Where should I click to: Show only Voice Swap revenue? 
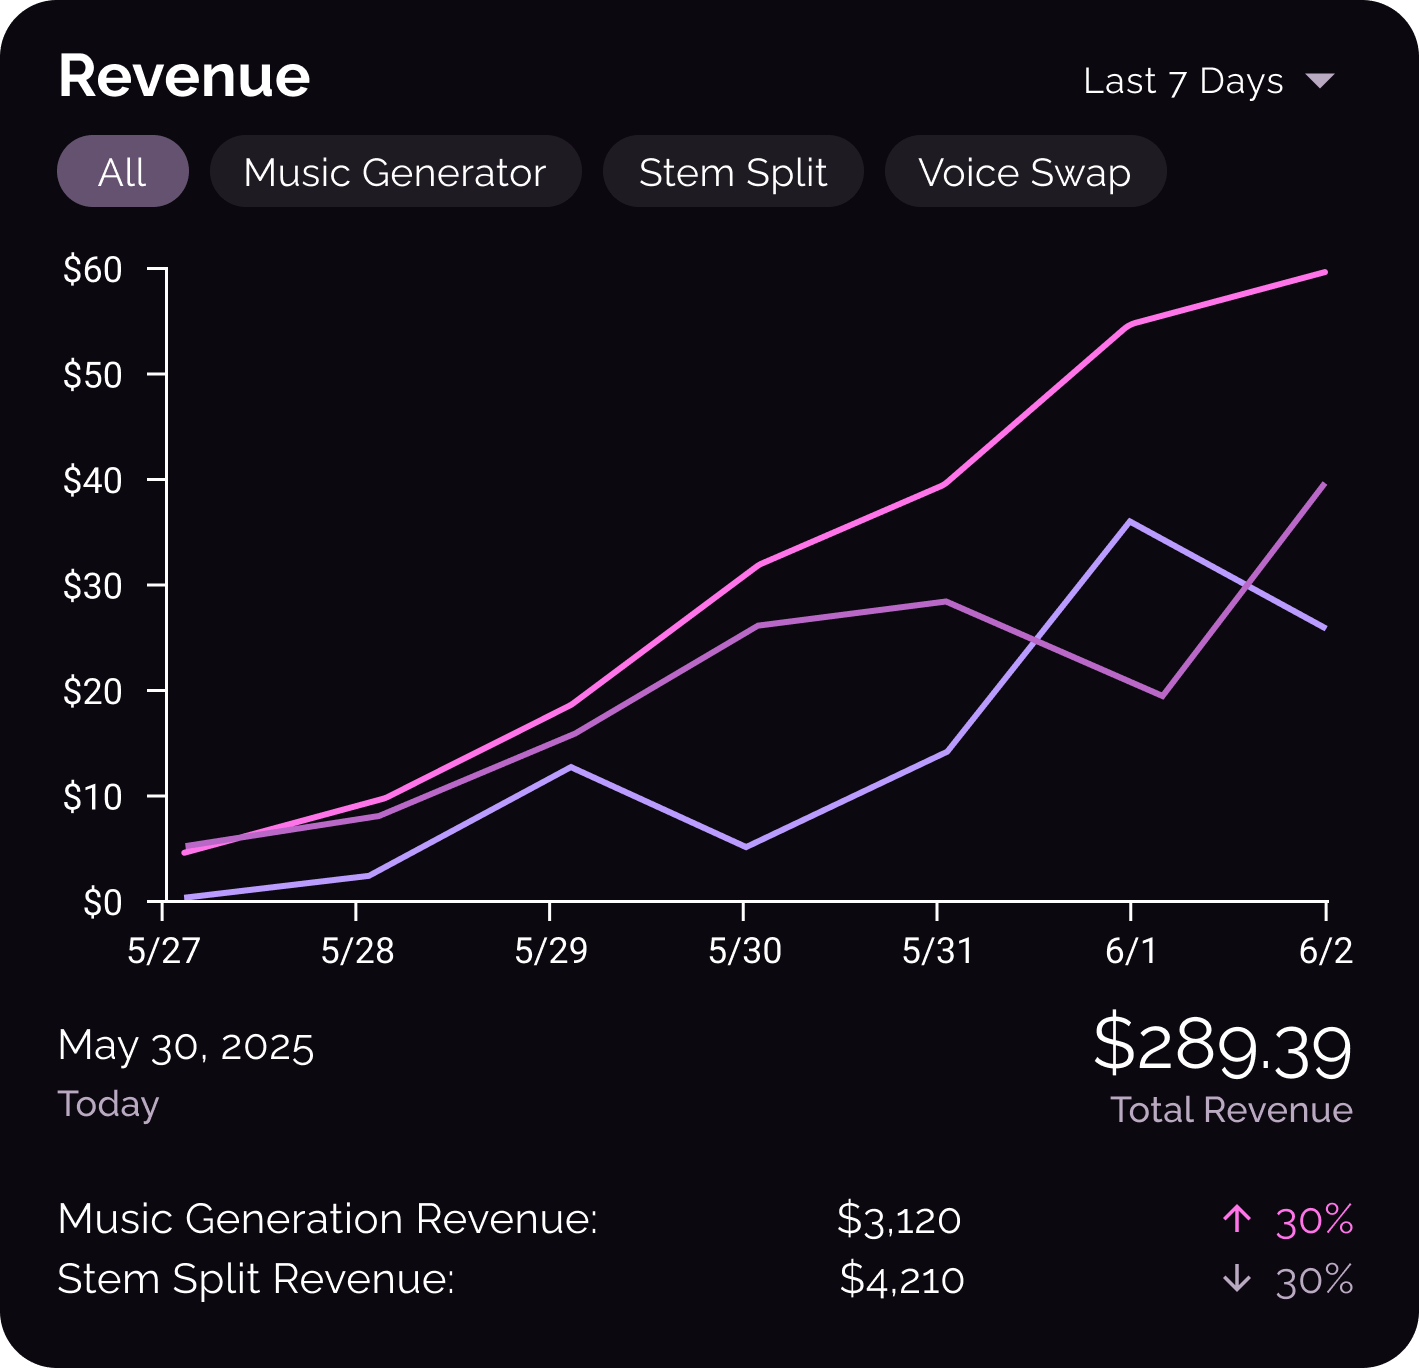1024,172
